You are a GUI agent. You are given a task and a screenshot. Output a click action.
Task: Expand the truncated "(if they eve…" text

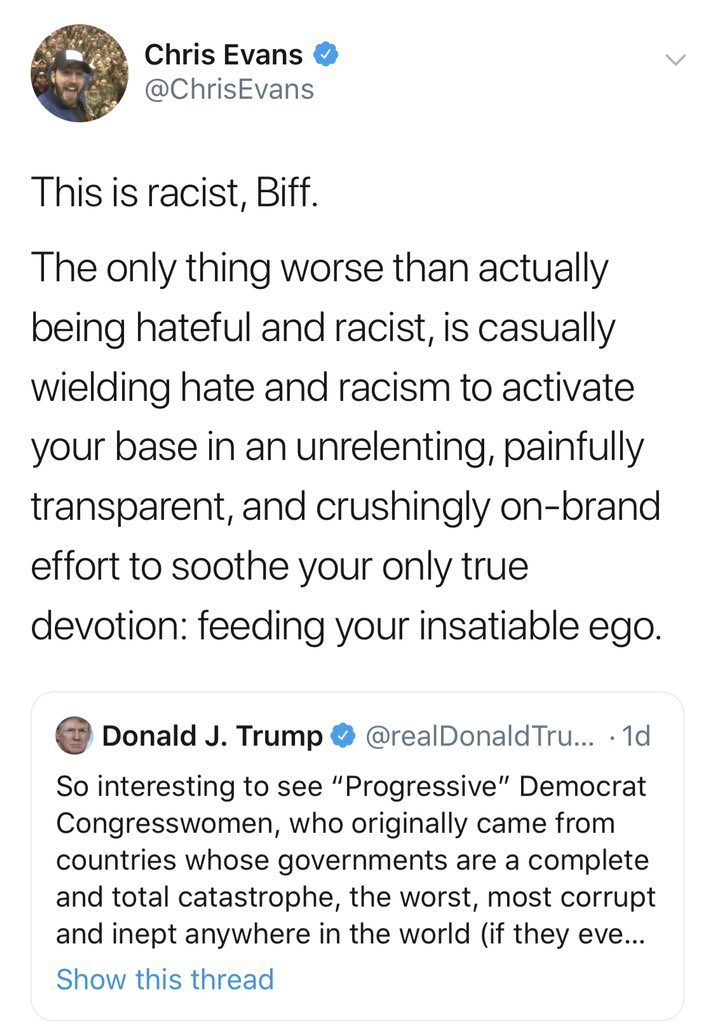575,933
